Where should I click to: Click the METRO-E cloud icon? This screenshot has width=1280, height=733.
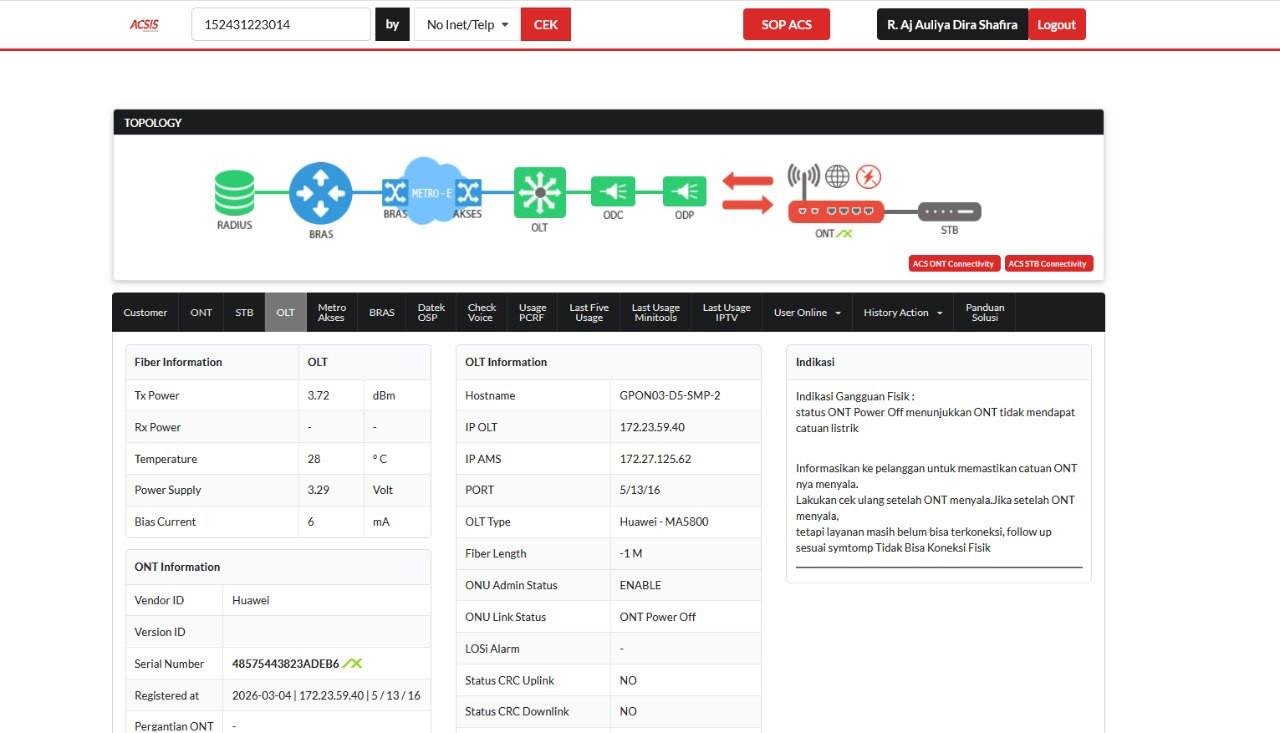(x=431, y=190)
